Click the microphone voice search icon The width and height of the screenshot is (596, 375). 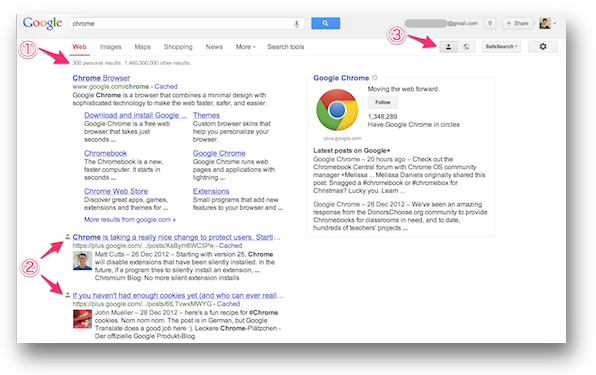(x=296, y=24)
